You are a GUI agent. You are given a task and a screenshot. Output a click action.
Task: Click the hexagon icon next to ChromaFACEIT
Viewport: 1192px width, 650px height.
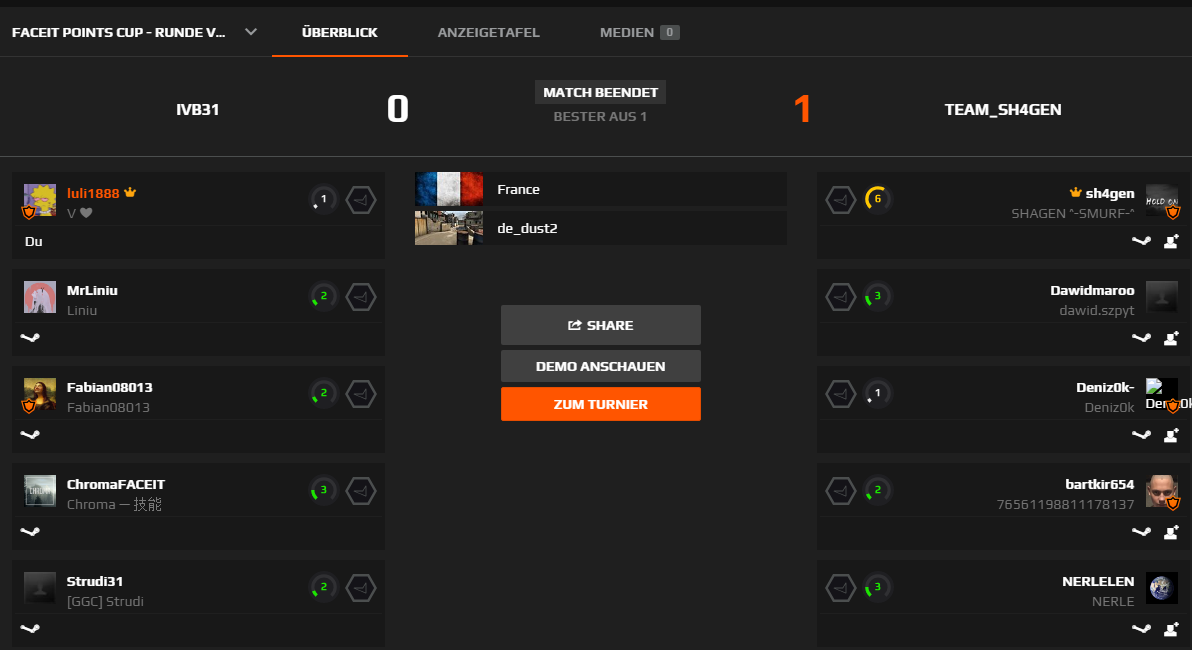point(360,491)
